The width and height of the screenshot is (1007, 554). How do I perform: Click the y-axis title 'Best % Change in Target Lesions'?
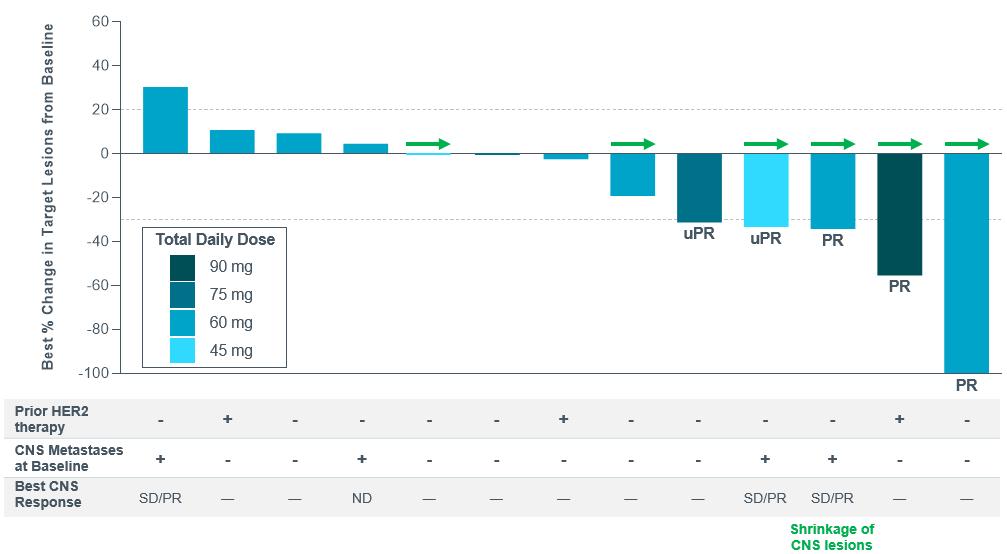(48, 197)
